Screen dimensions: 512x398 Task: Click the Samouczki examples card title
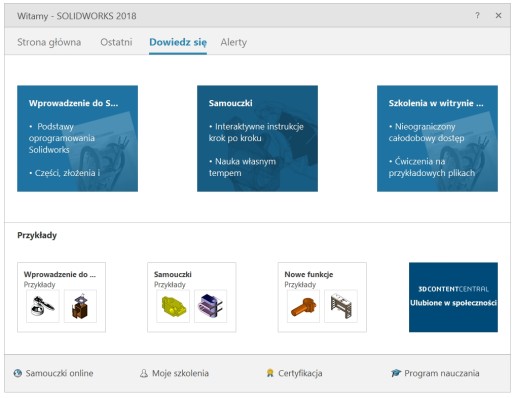173,274
